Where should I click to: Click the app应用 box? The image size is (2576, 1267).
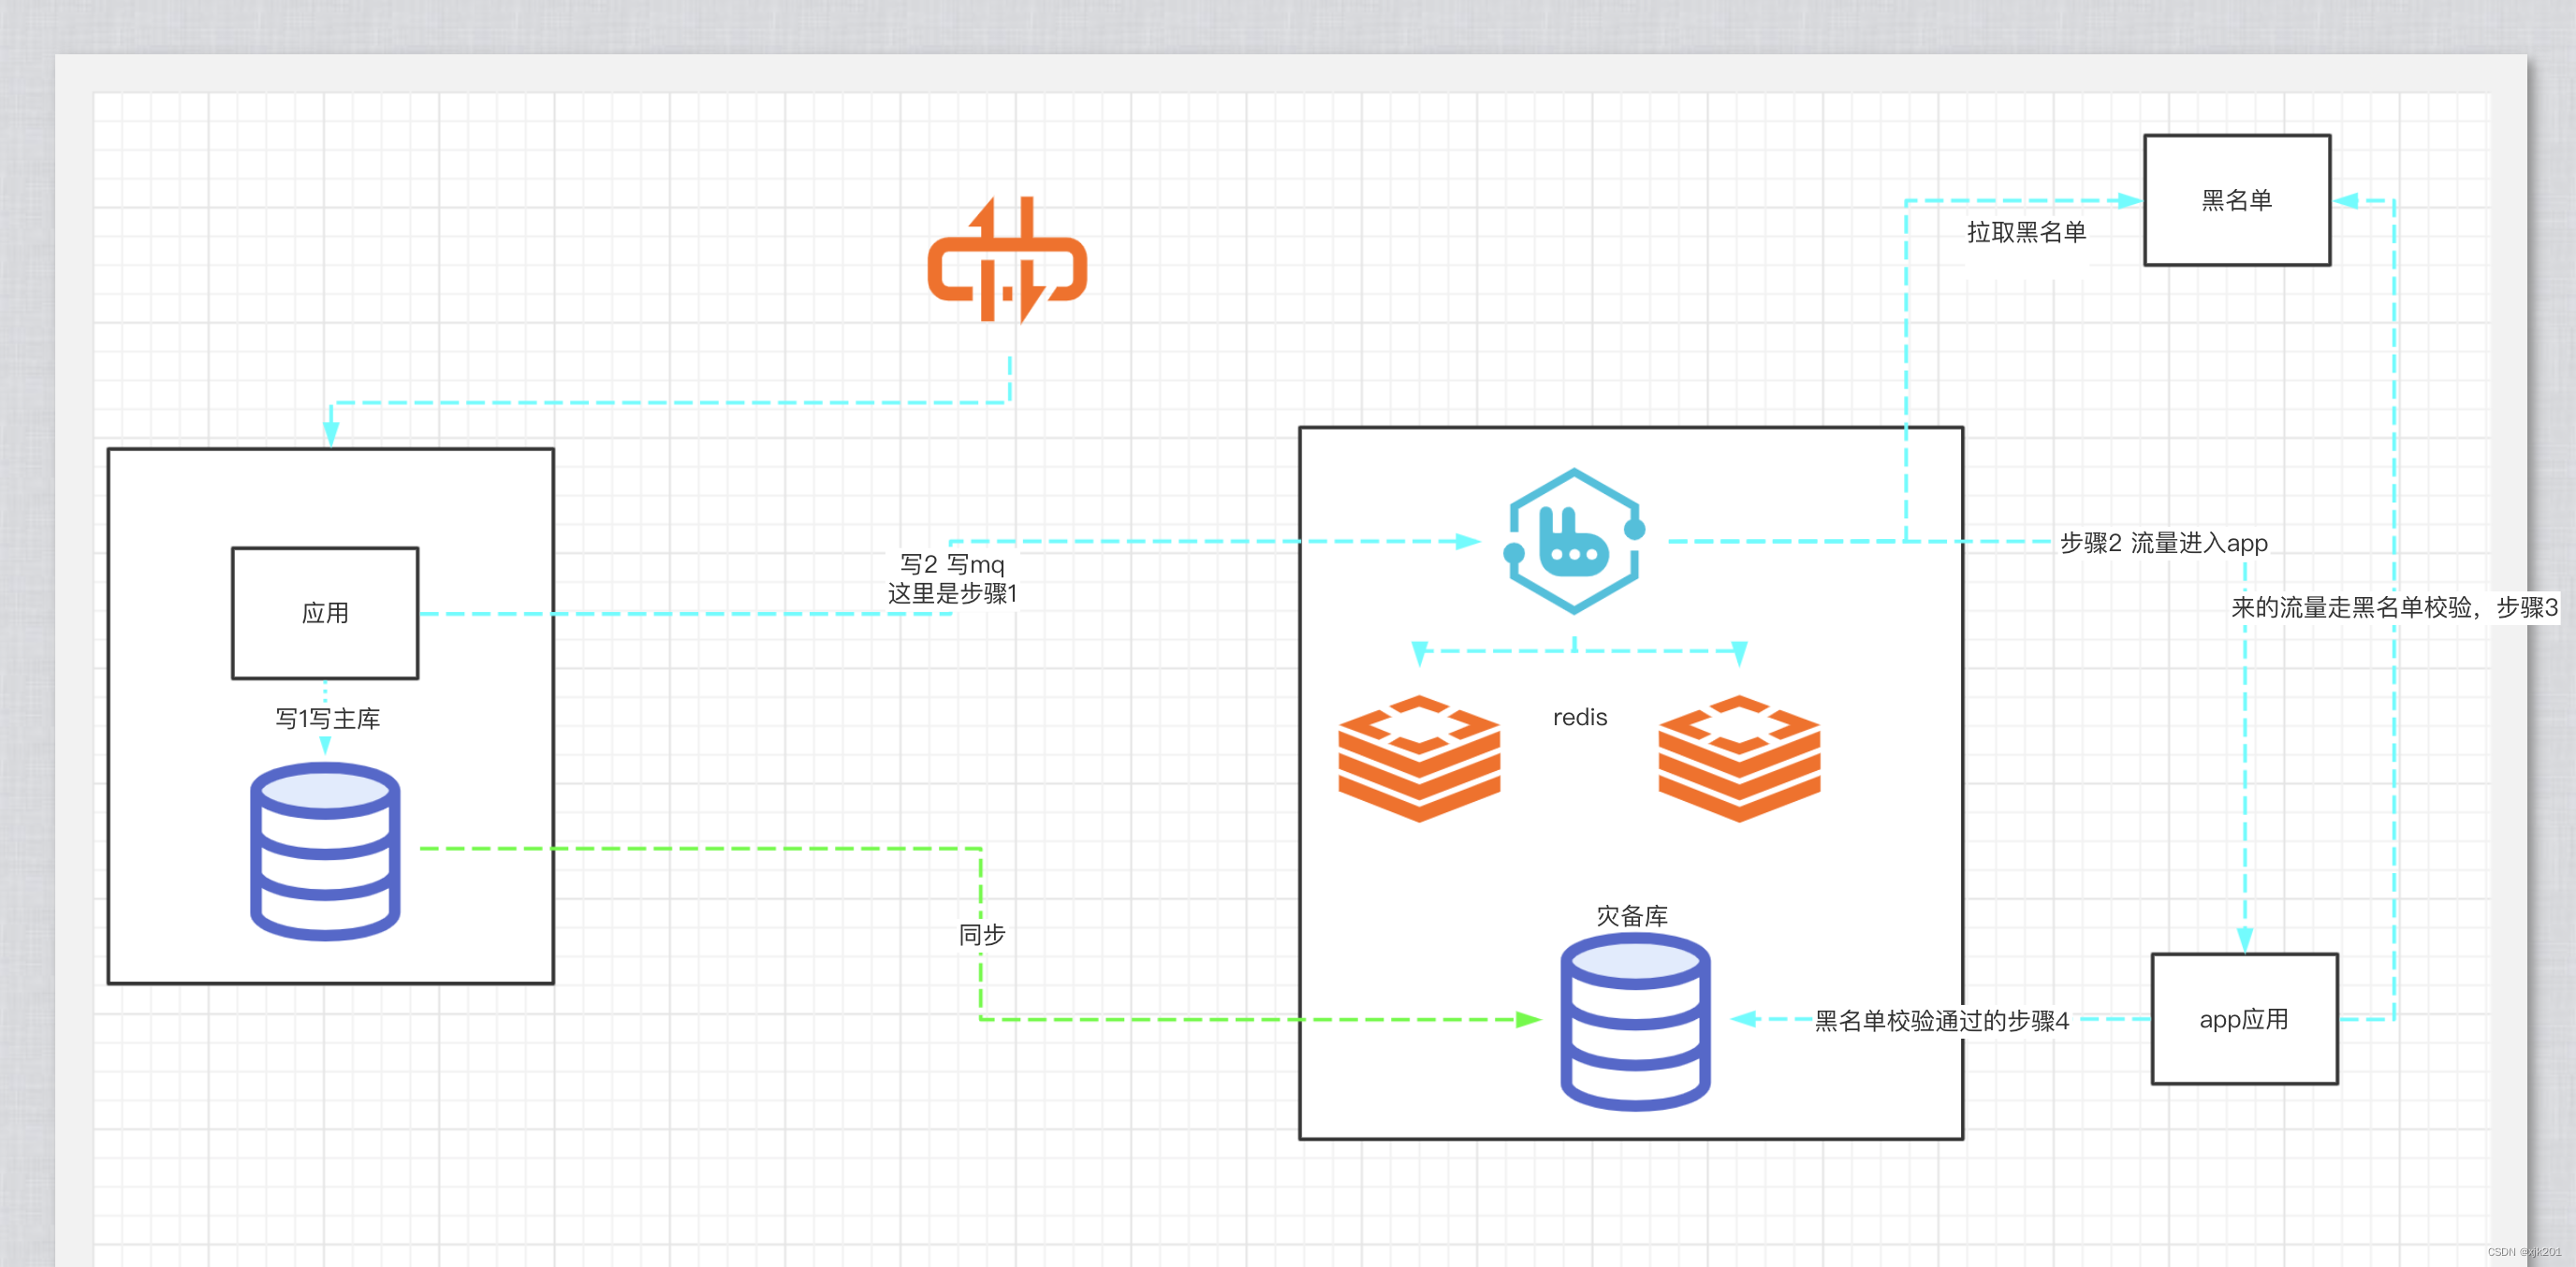[2244, 1019]
